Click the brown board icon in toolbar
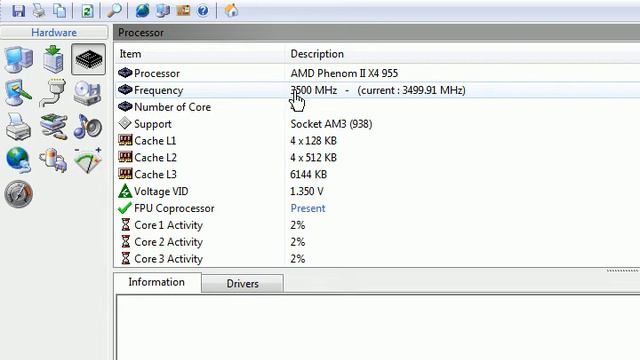 (183, 10)
